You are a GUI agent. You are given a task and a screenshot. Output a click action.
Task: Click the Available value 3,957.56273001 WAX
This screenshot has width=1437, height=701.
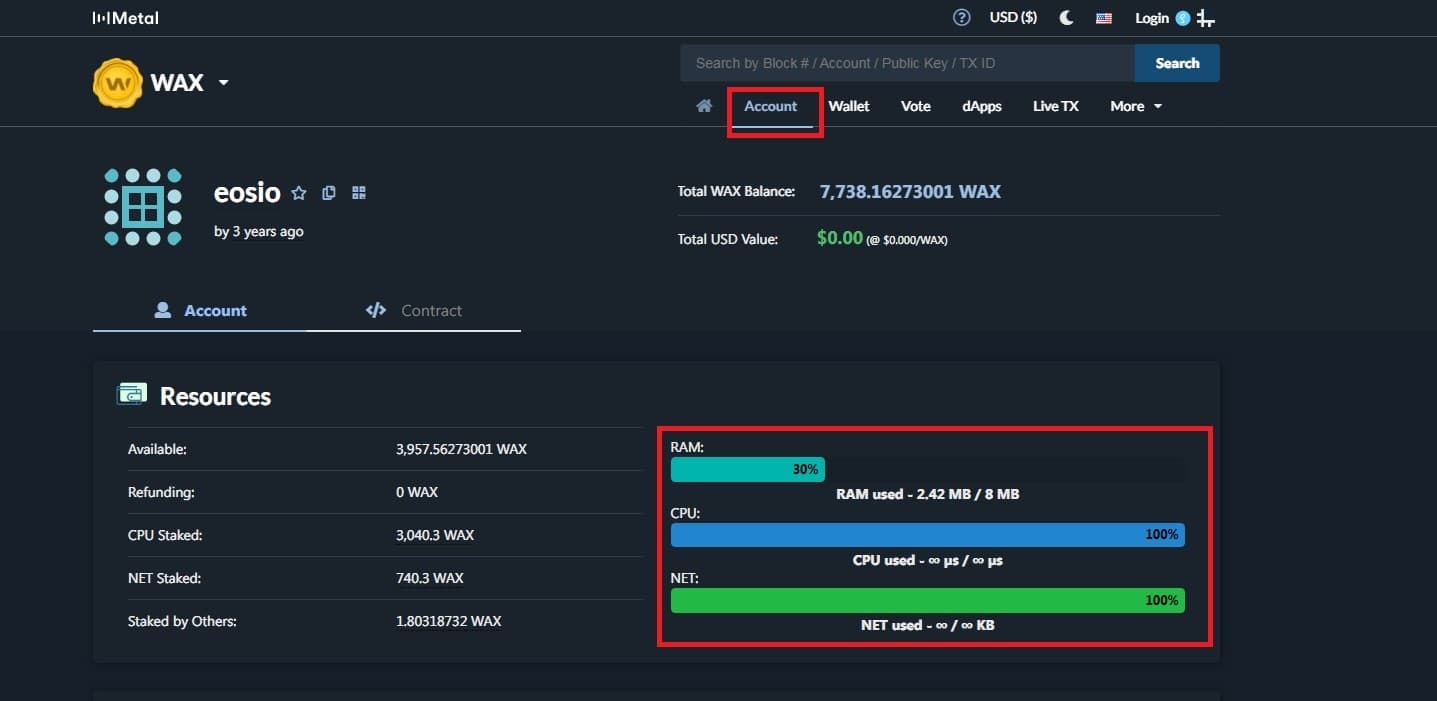461,449
